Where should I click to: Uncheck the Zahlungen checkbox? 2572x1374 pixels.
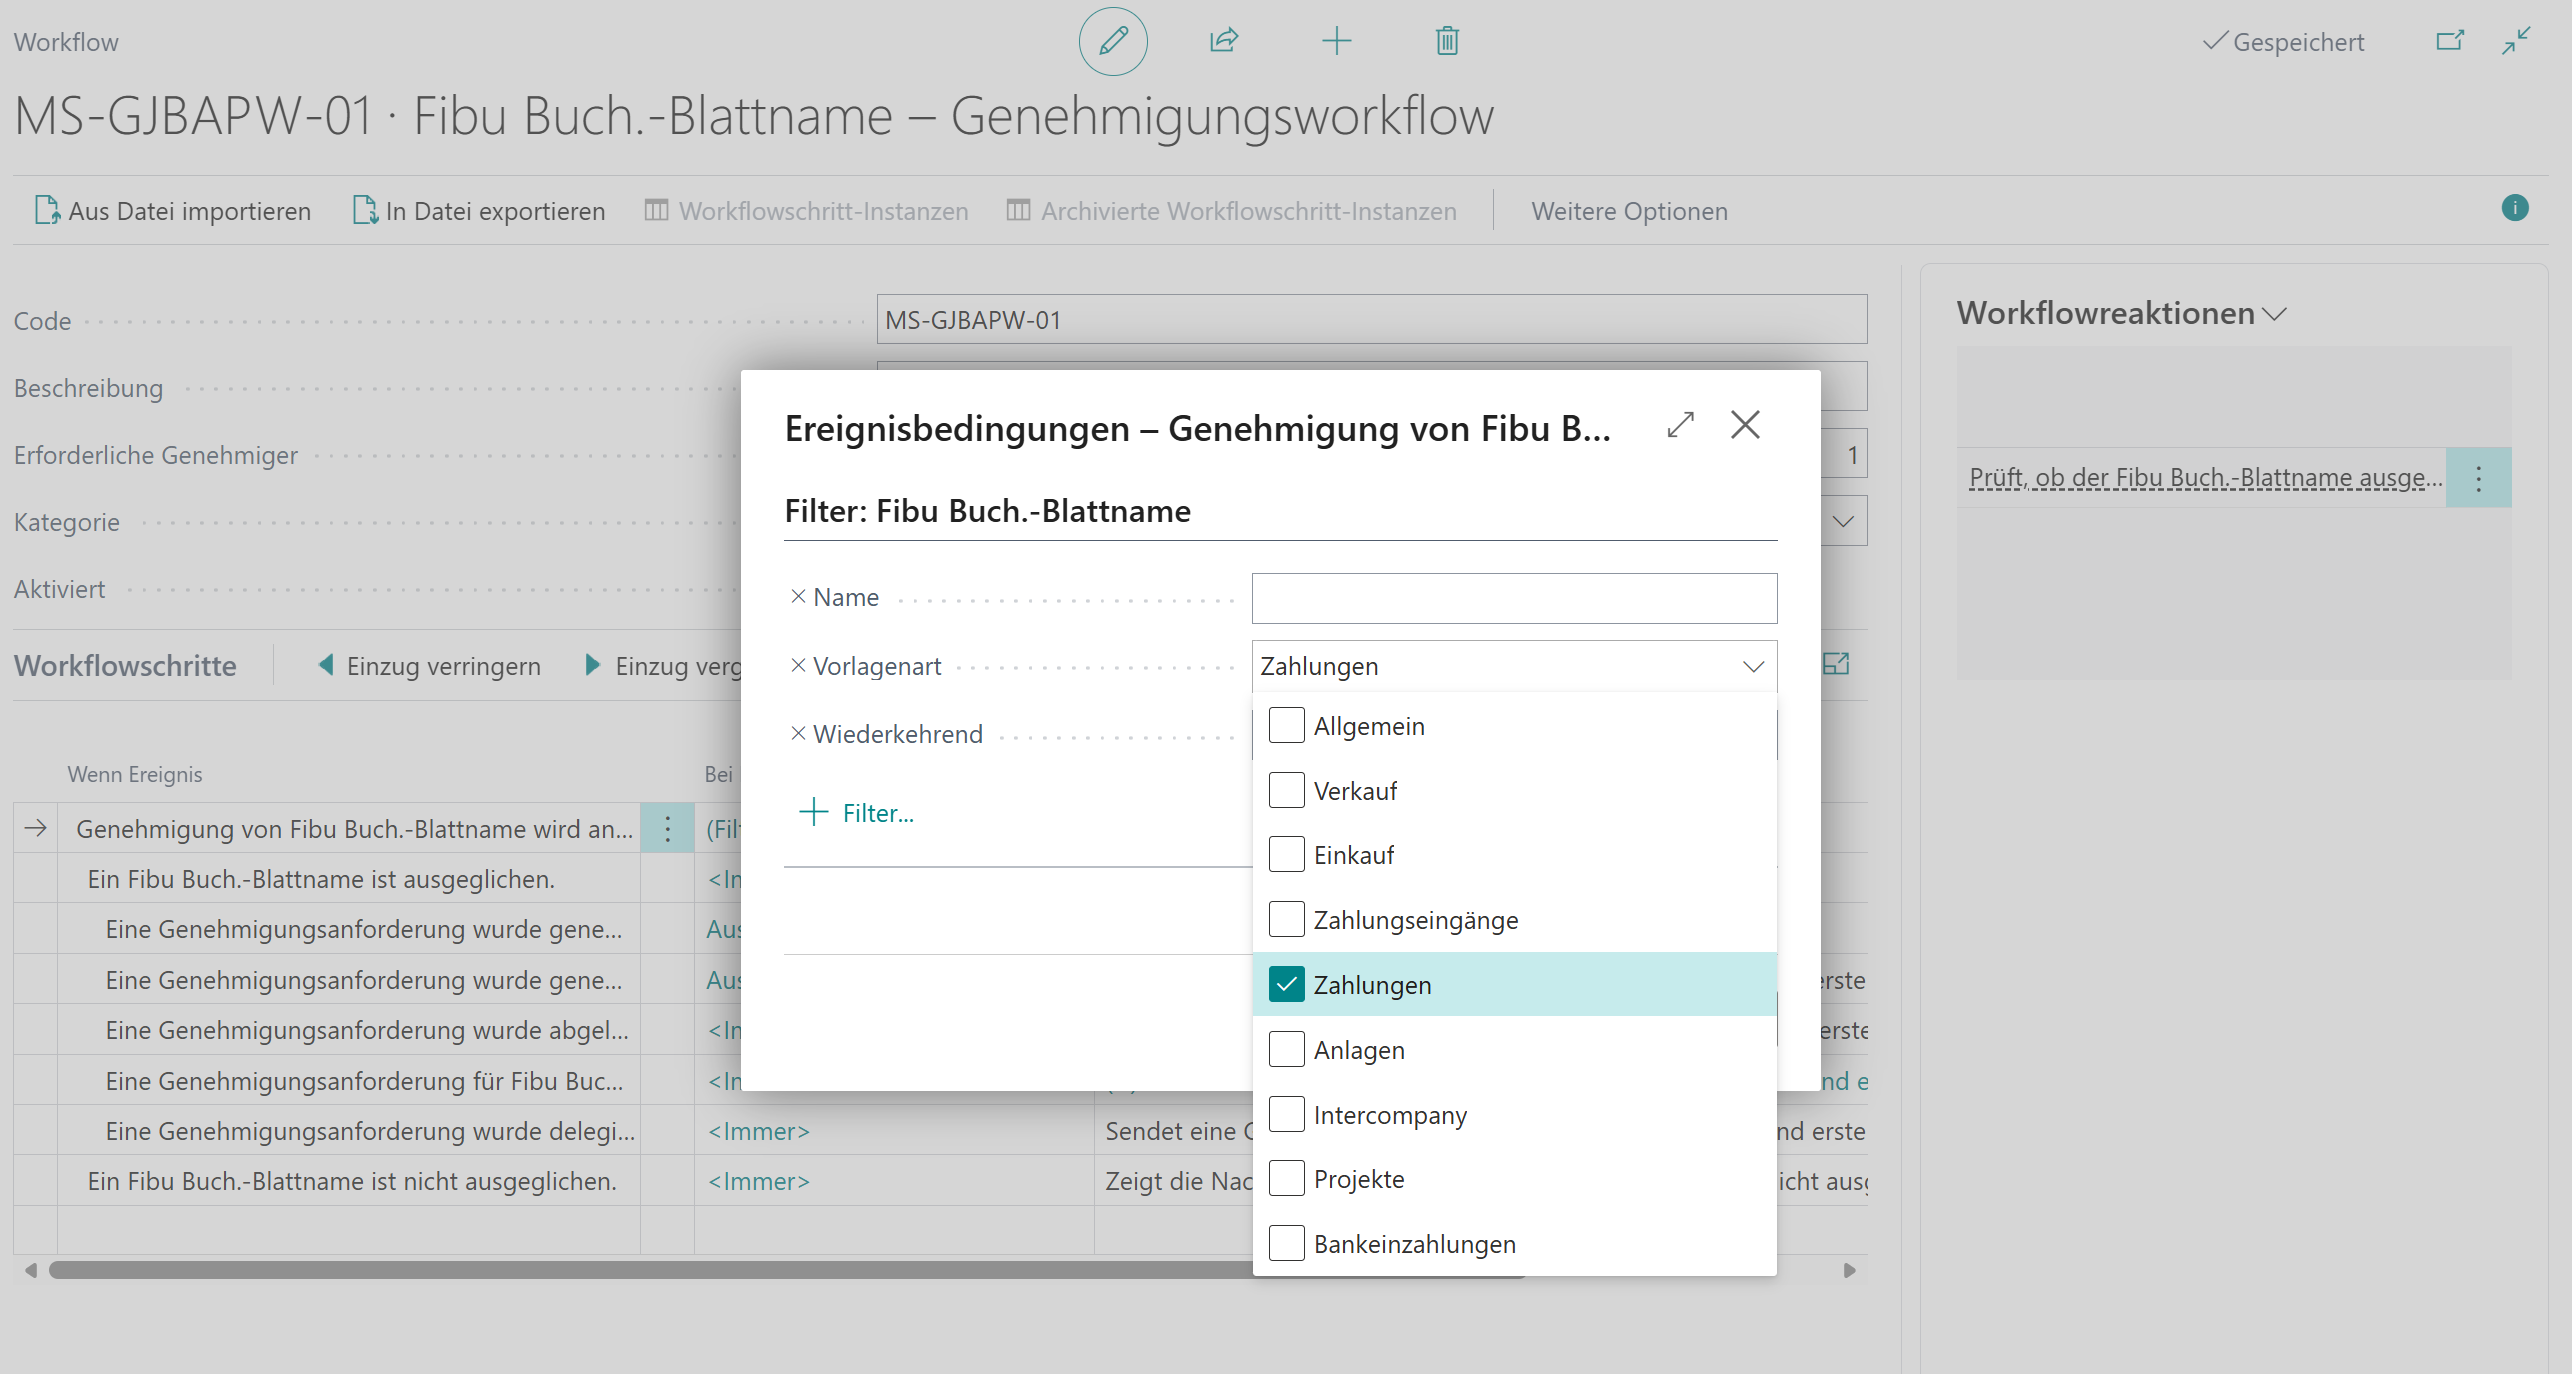1286,984
